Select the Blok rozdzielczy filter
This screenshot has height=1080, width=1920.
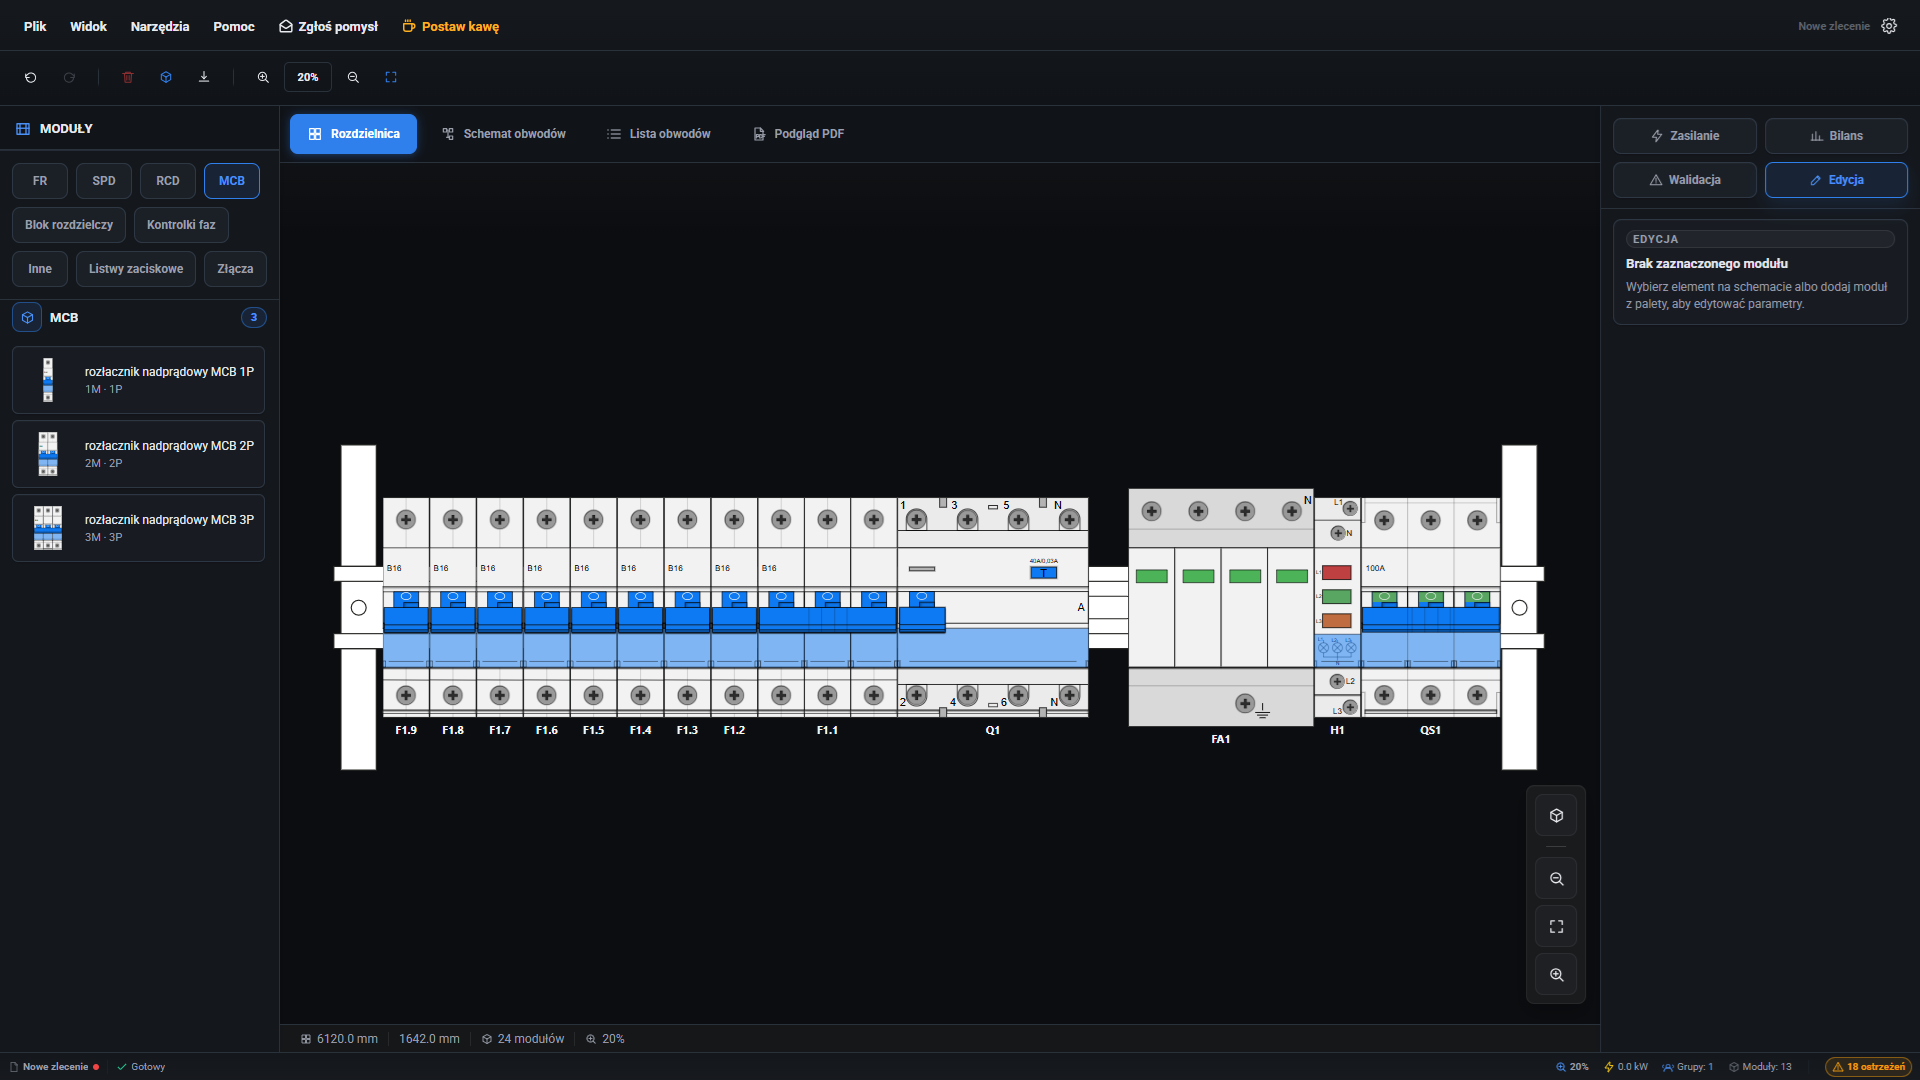(x=69, y=225)
